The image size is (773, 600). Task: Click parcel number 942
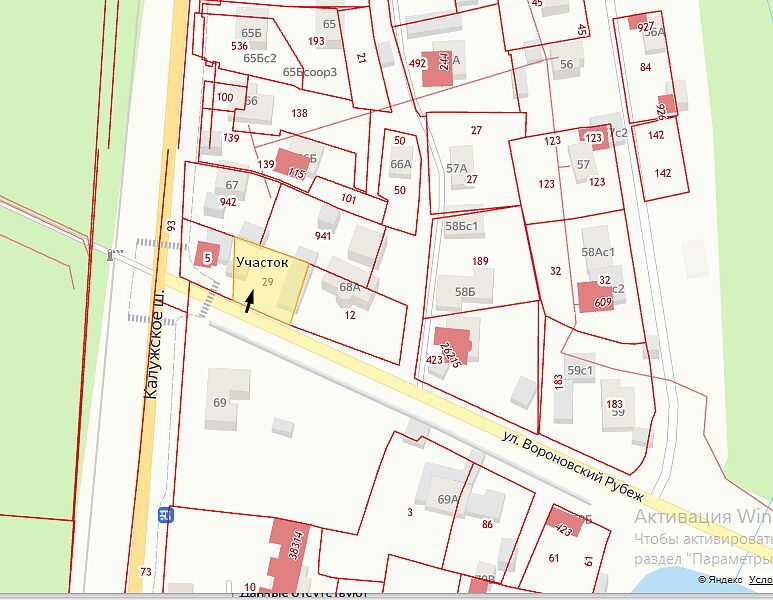coord(228,202)
